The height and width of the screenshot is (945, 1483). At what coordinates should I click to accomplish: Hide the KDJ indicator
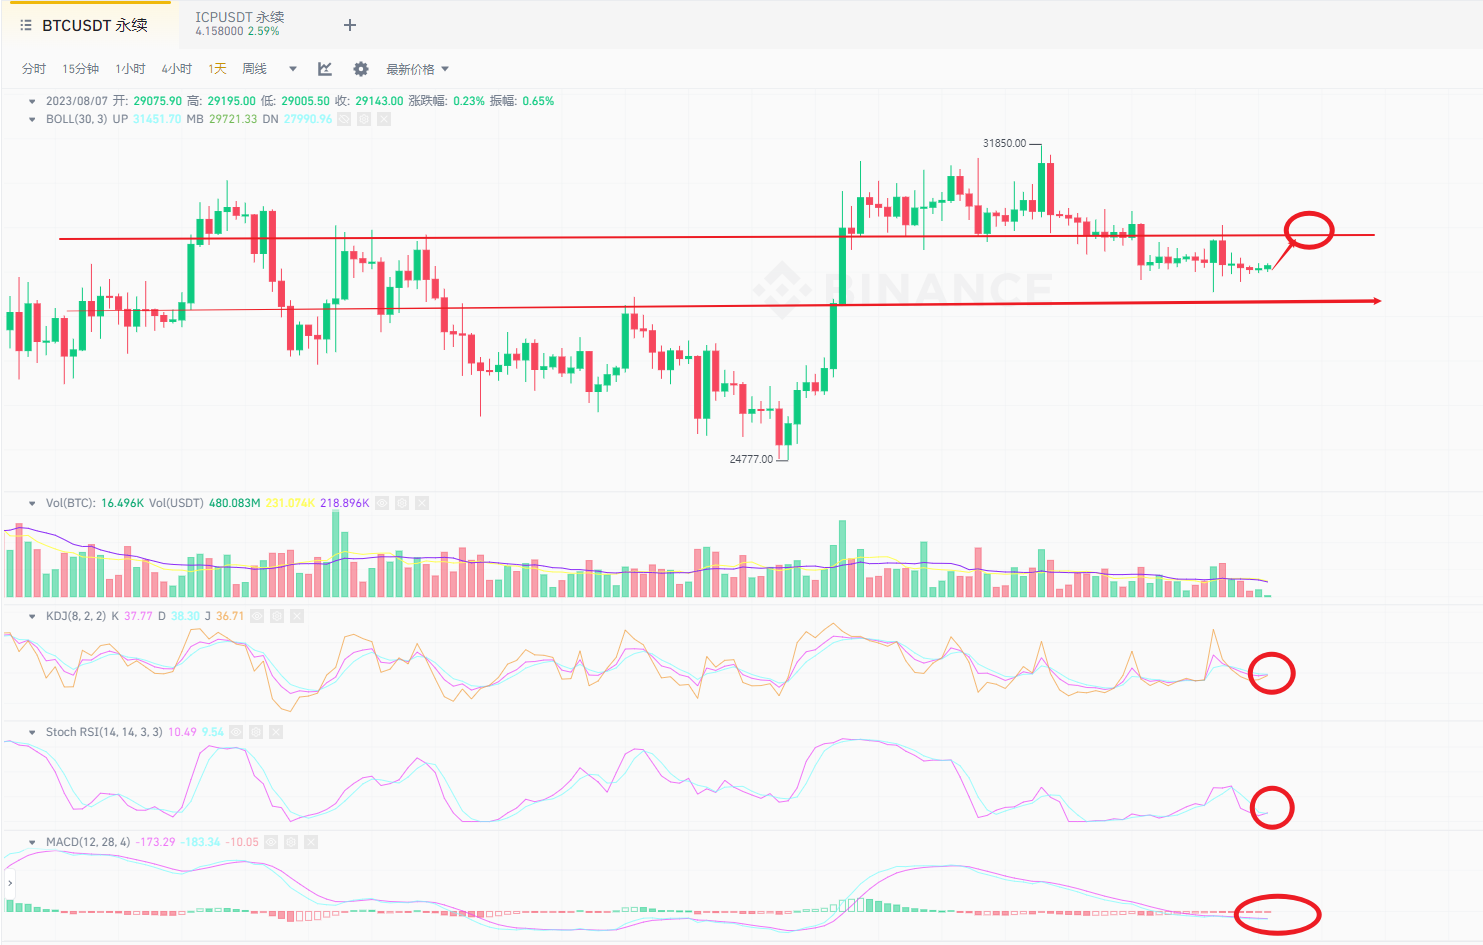[257, 616]
